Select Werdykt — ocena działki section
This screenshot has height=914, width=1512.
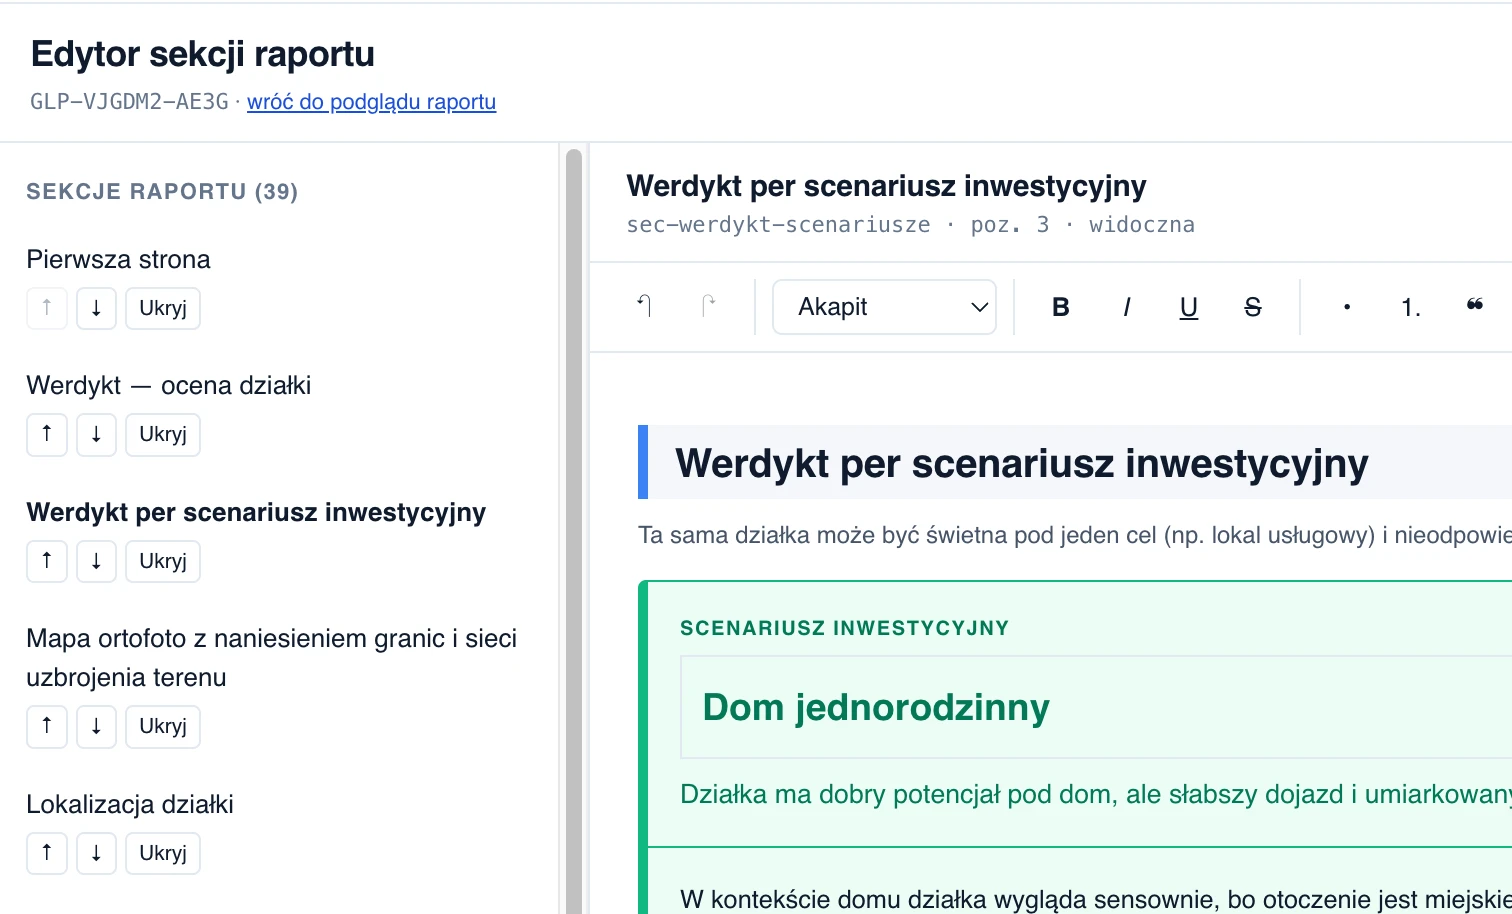click(x=169, y=386)
